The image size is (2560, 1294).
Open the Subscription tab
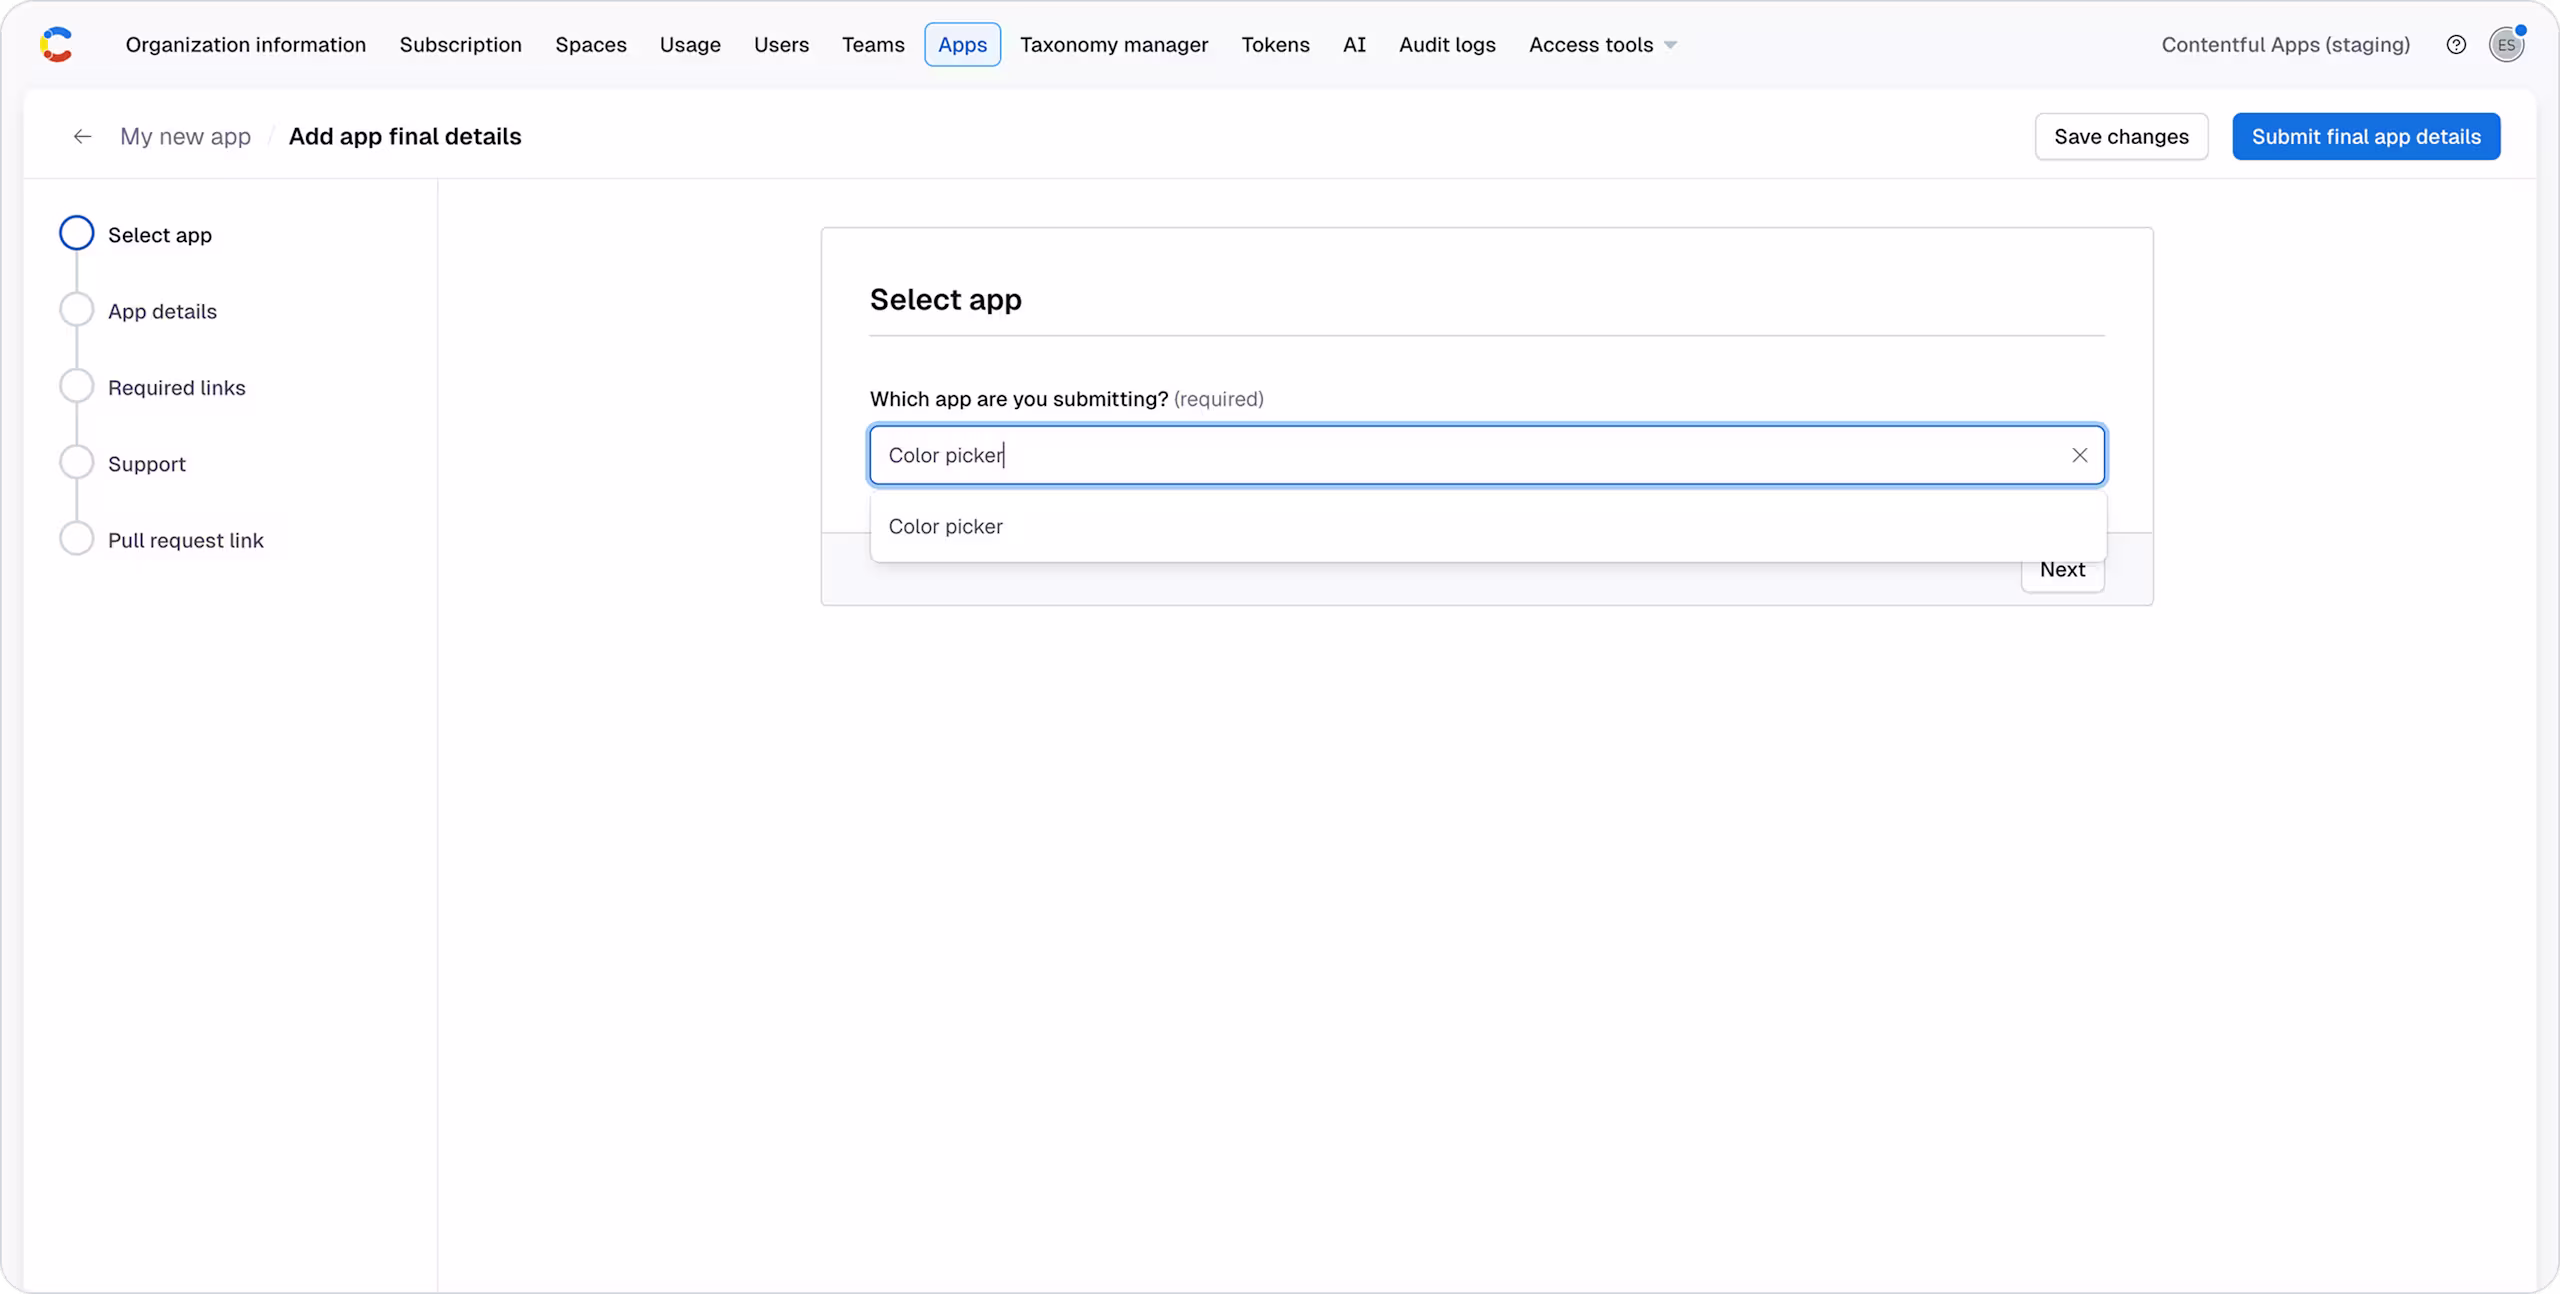pyautogui.click(x=461, y=45)
